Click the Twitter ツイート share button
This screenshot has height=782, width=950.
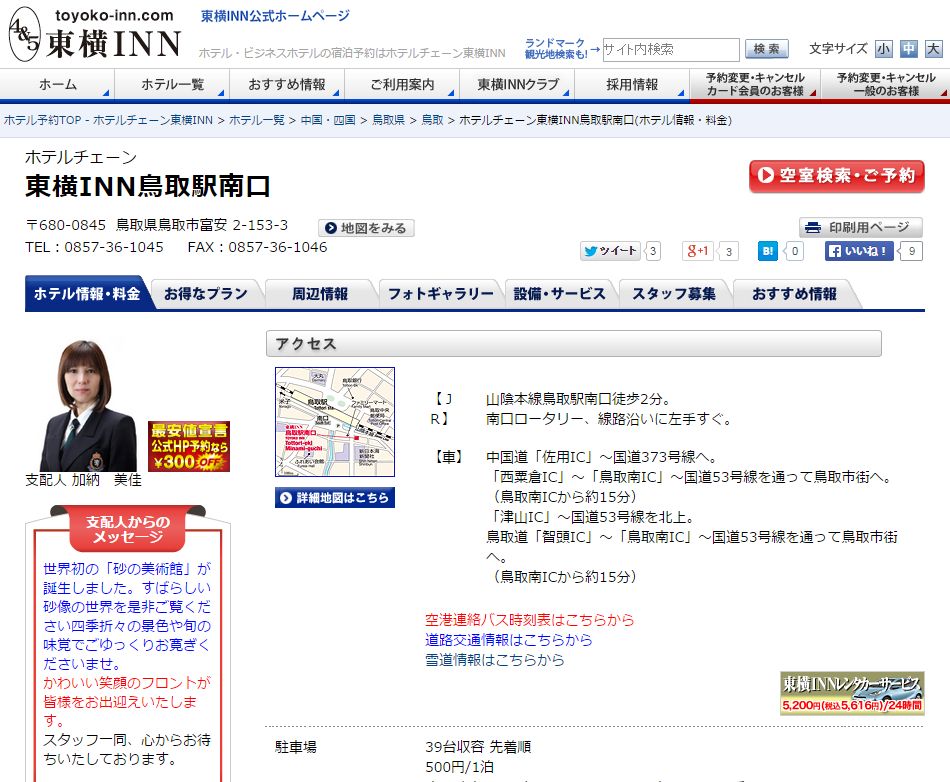coord(611,251)
